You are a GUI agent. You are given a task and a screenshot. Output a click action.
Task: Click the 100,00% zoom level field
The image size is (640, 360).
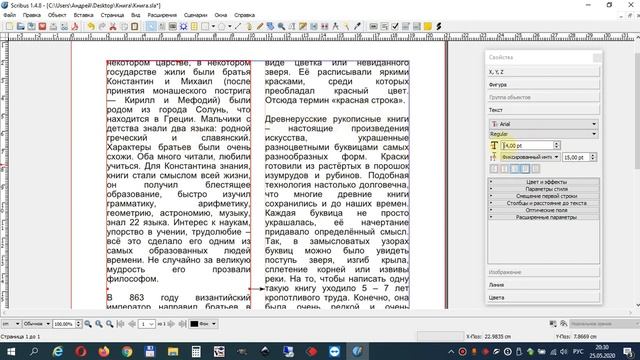pyautogui.click(x=64, y=324)
